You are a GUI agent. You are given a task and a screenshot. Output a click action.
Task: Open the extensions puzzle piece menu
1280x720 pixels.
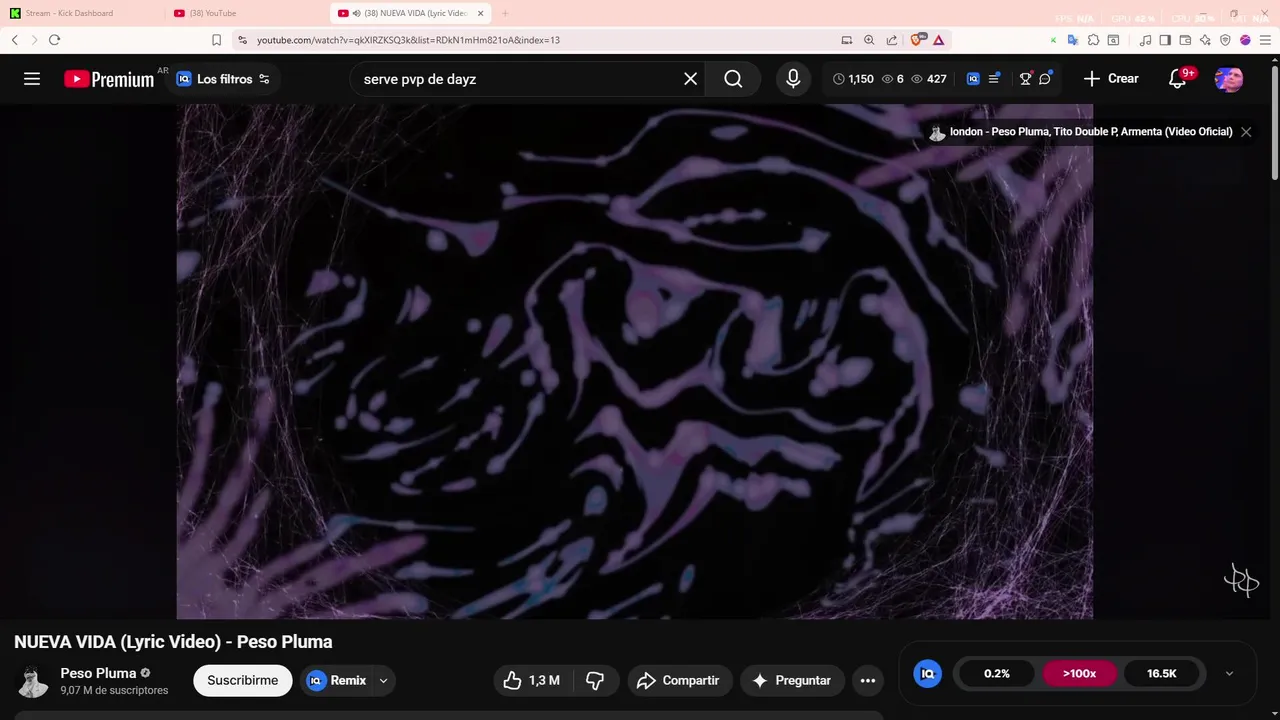pyautogui.click(x=1093, y=40)
